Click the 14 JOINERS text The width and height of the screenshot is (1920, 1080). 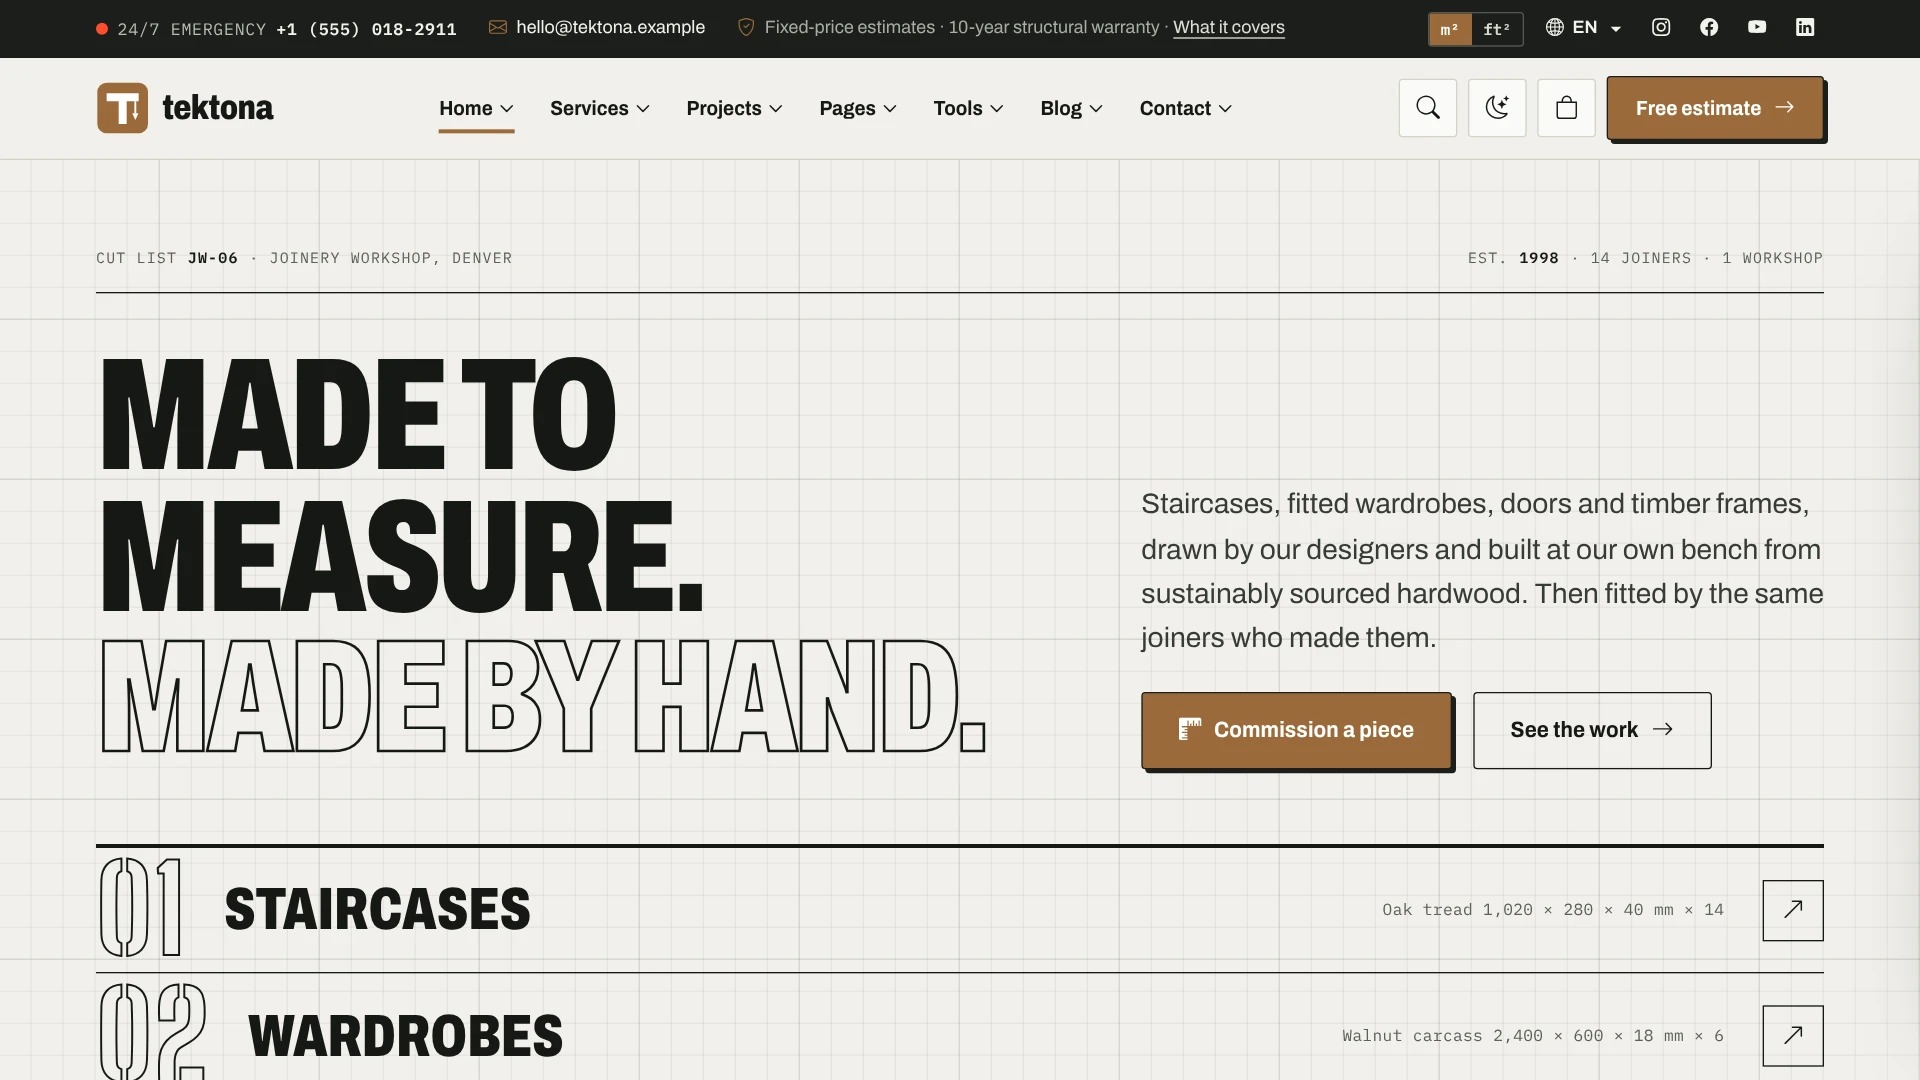(1641, 258)
